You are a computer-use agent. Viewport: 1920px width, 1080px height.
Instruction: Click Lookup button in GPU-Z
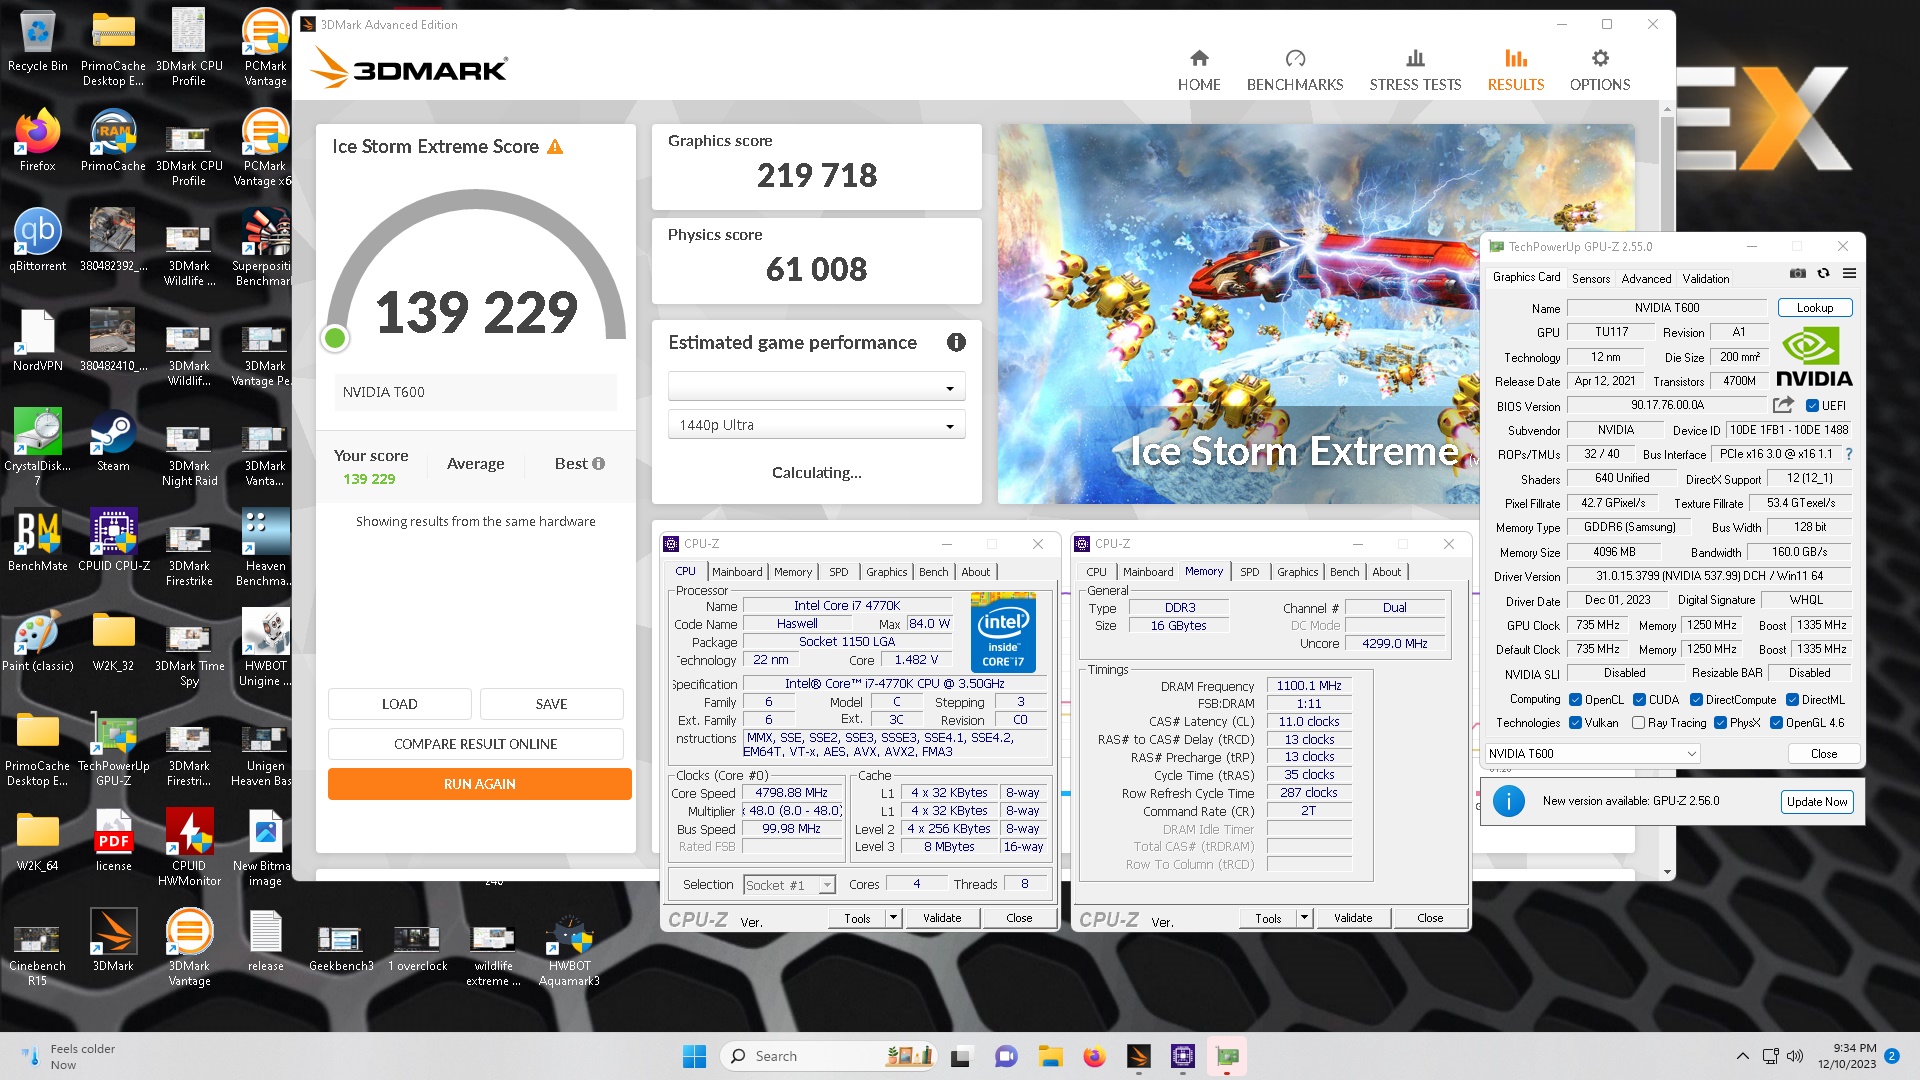coord(1815,308)
